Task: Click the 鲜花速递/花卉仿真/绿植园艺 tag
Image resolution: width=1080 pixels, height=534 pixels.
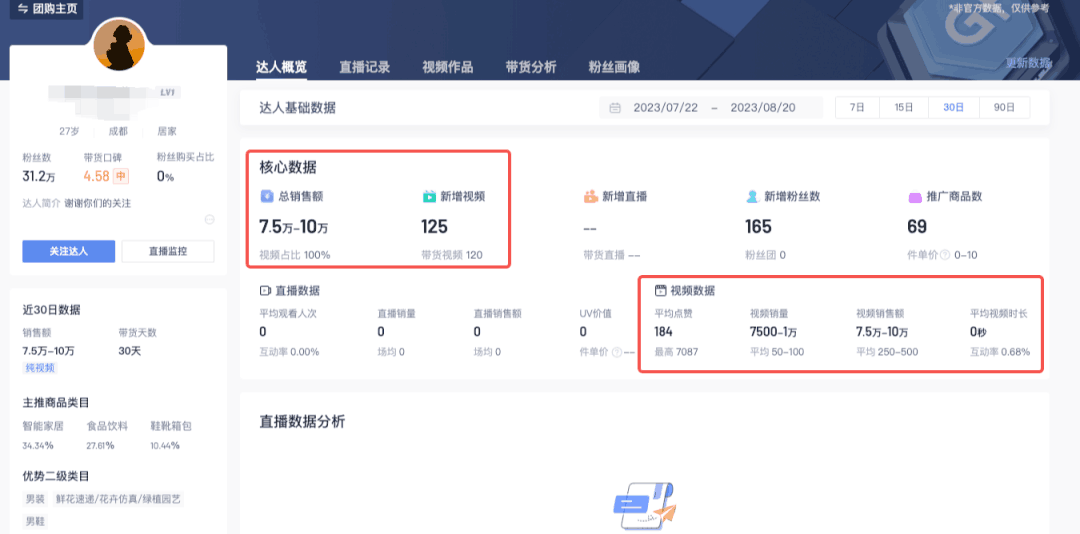Action: point(118,498)
